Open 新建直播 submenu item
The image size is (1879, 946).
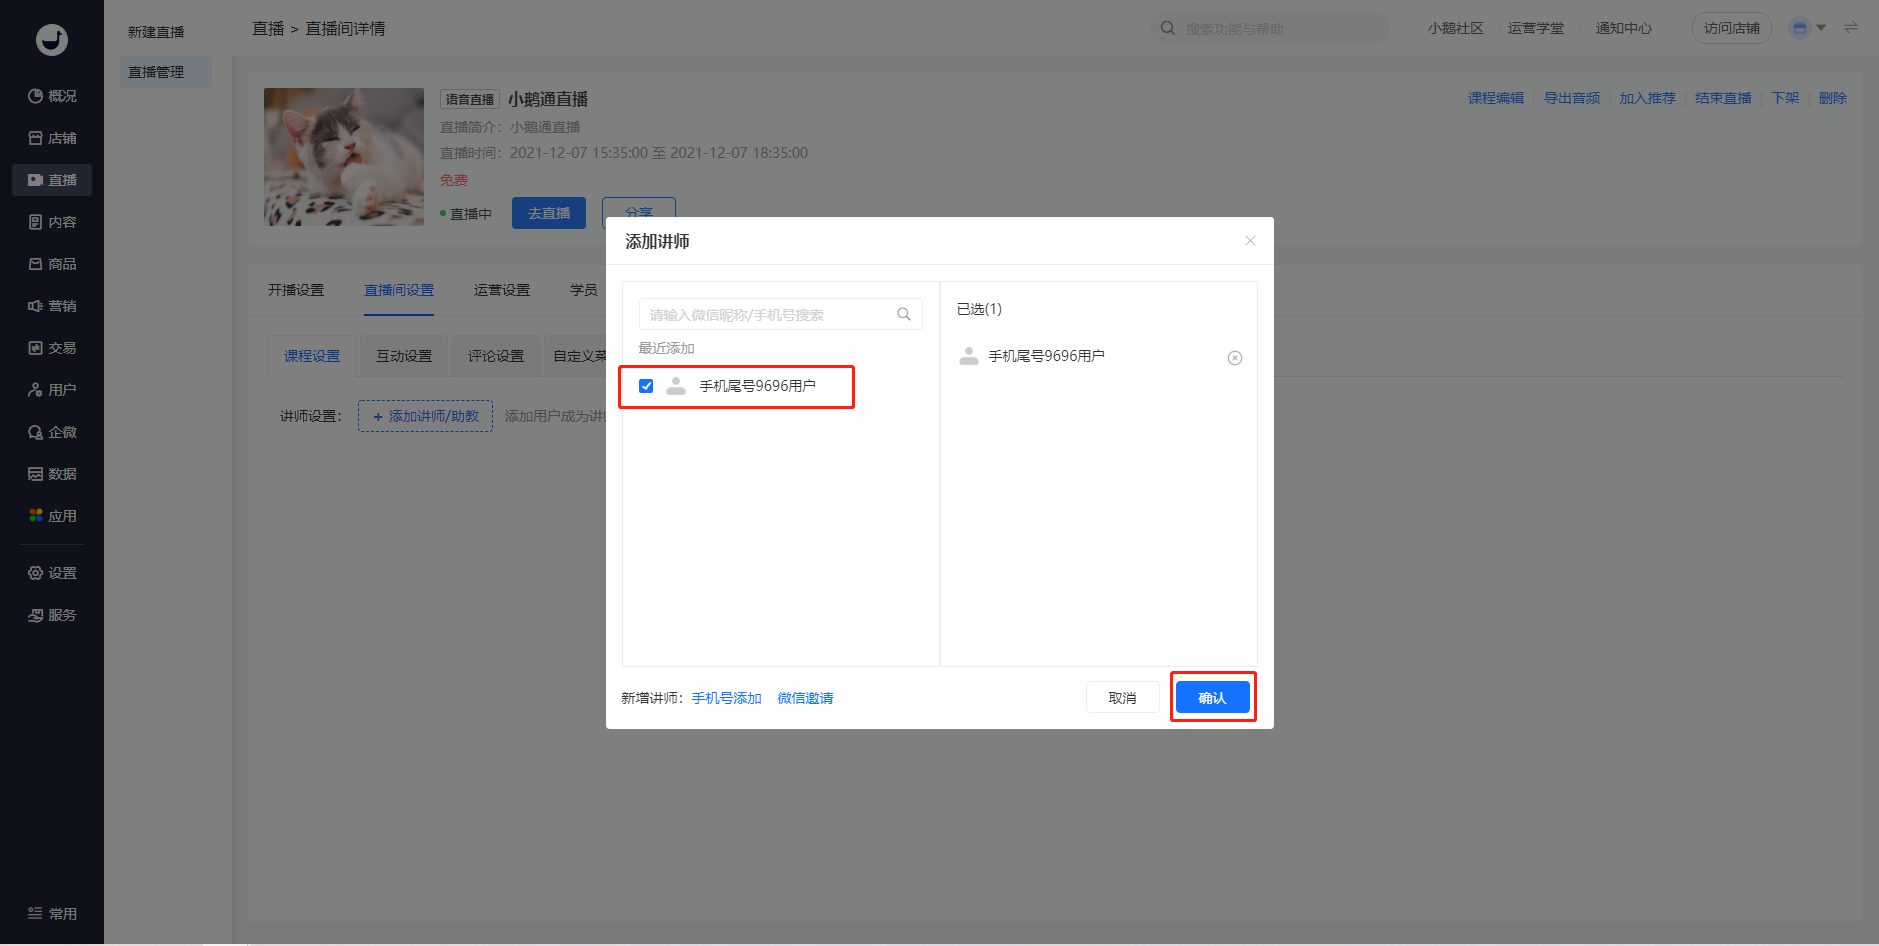pos(157,32)
